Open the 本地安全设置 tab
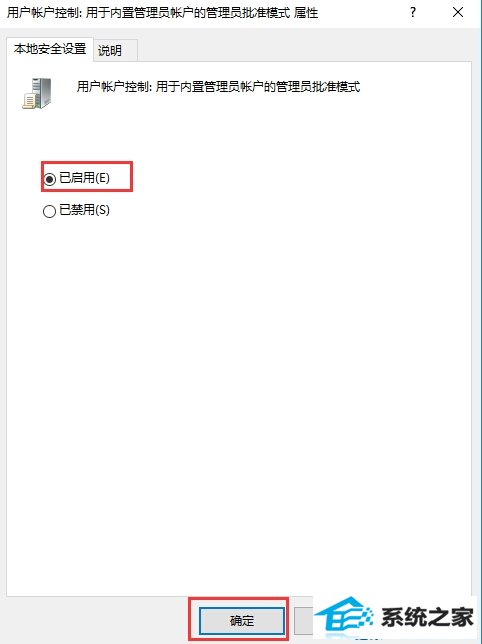482x644 pixels. click(50, 49)
